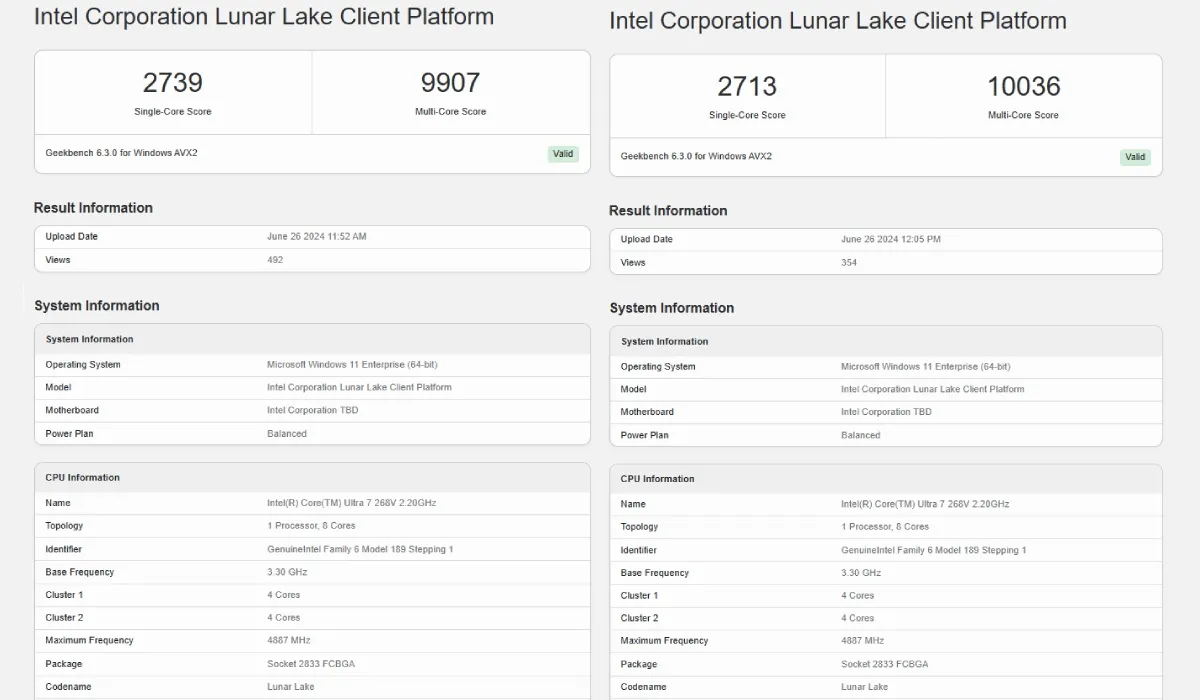The width and height of the screenshot is (1200, 700).
Task: Click the right topology value 1 Processor, 8 Cores
Action: click(x=885, y=527)
